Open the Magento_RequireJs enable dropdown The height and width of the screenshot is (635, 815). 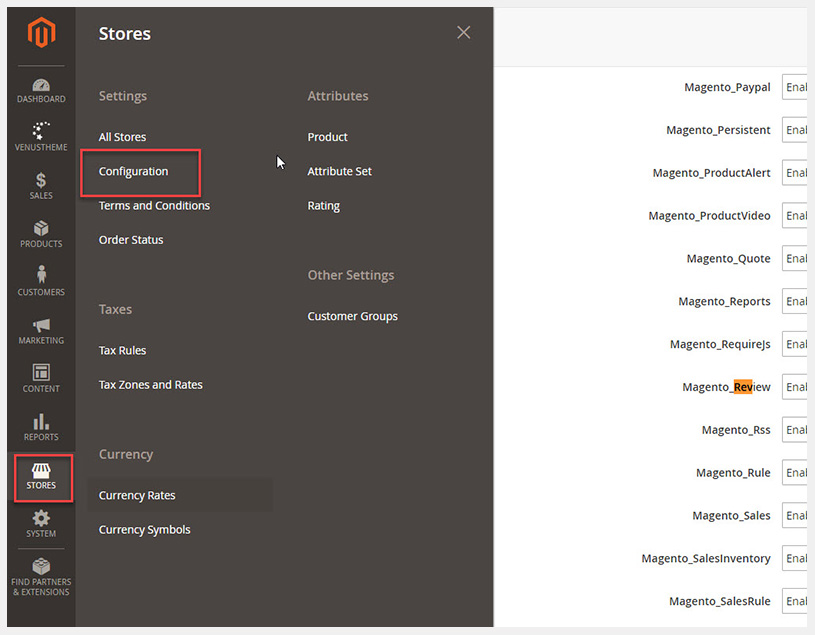[795, 345]
